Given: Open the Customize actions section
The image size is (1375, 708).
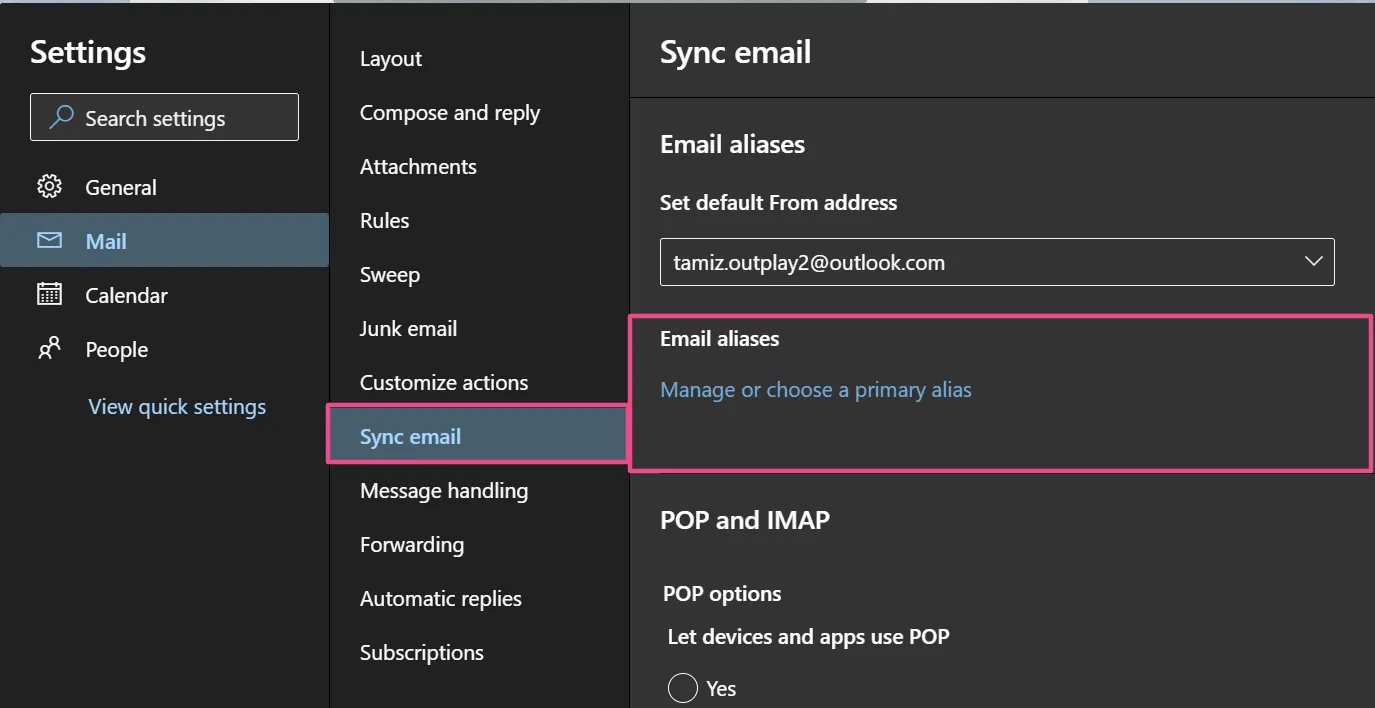Looking at the screenshot, I should click(x=444, y=382).
